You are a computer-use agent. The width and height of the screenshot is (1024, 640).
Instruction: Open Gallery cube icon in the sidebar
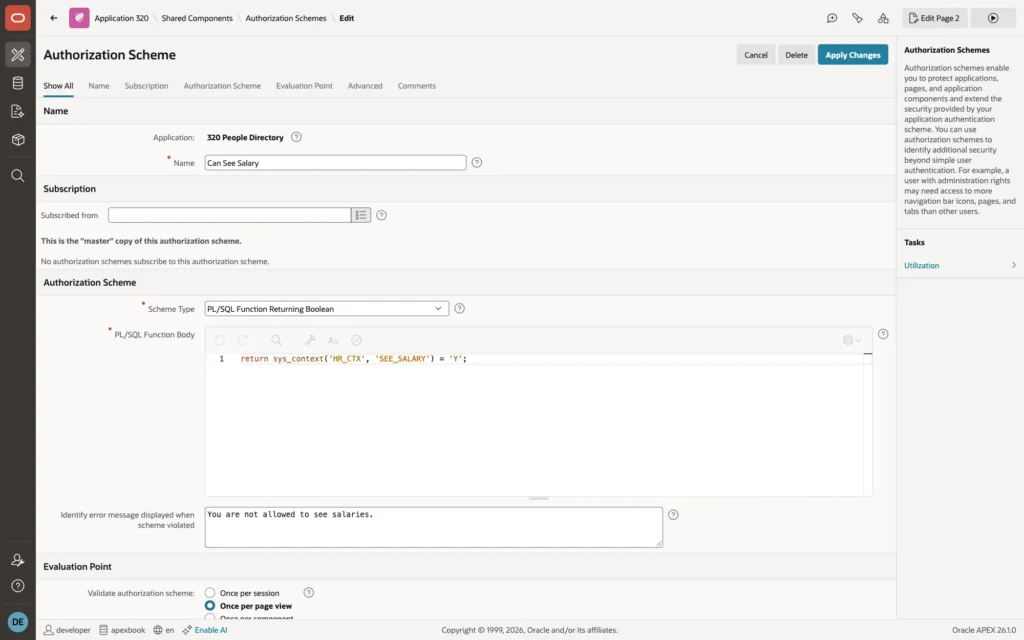(18, 140)
